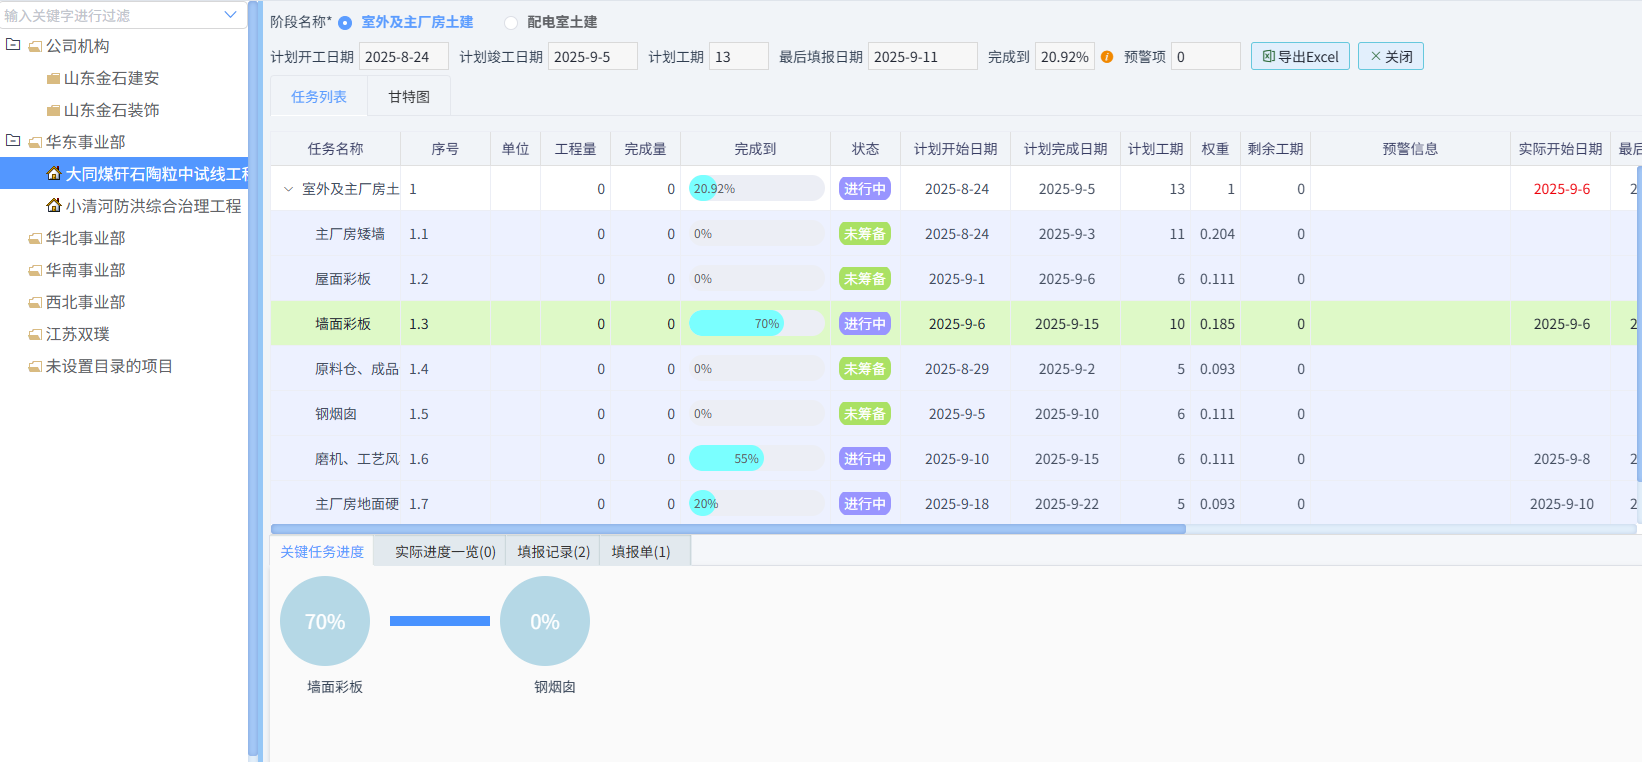
Task: Click the folder icon of 未设置目录的项目
Action: pos(35,366)
